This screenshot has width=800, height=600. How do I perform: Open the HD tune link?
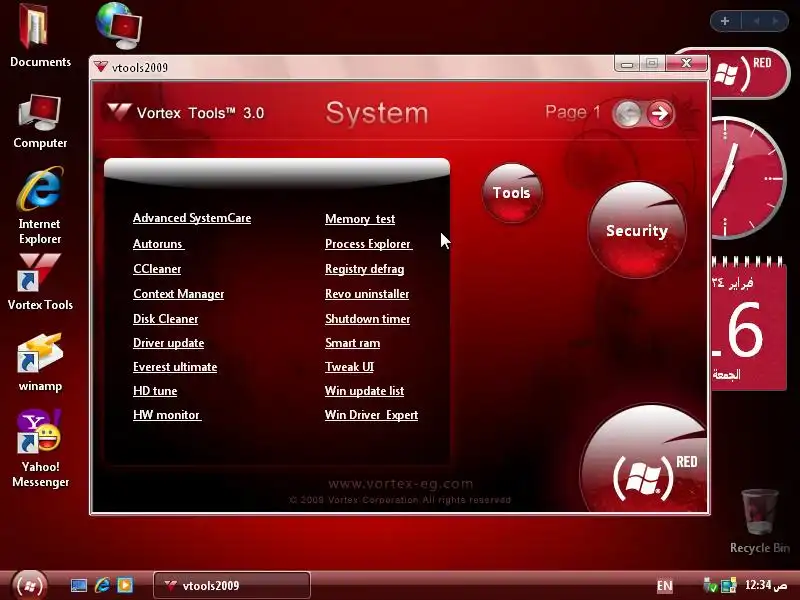pyautogui.click(x=155, y=391)
